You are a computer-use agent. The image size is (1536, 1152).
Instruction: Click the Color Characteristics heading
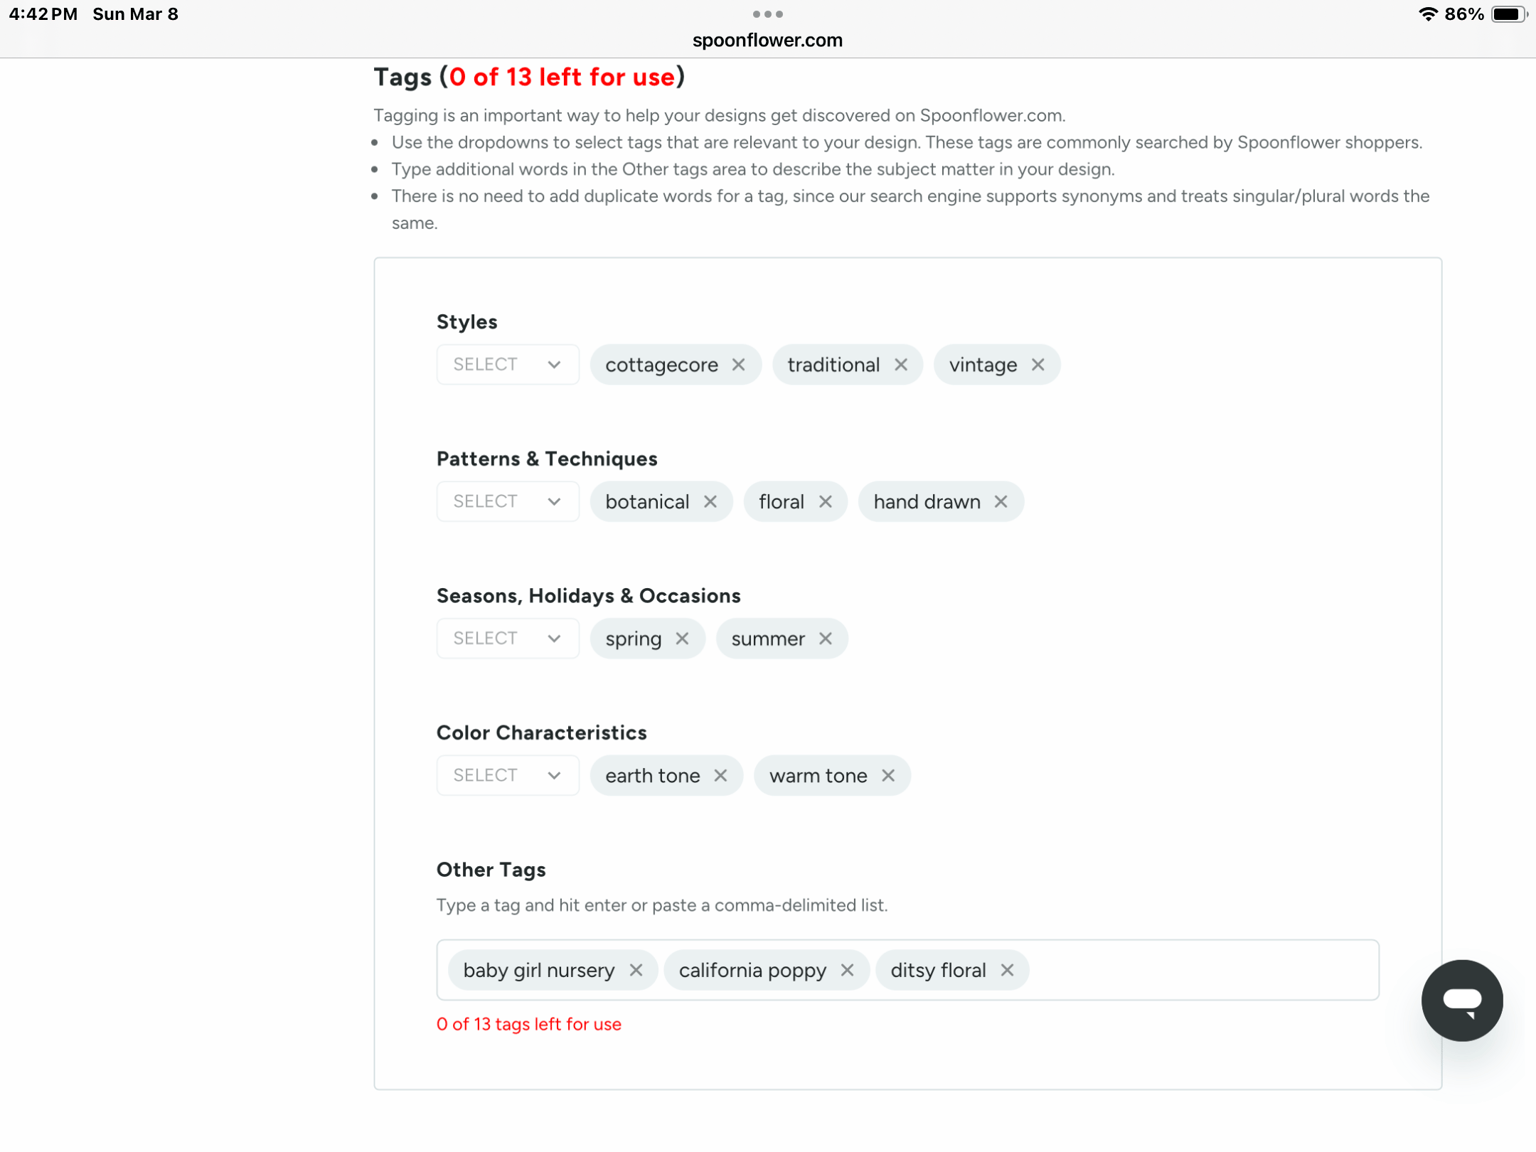[x=542, y=733]
